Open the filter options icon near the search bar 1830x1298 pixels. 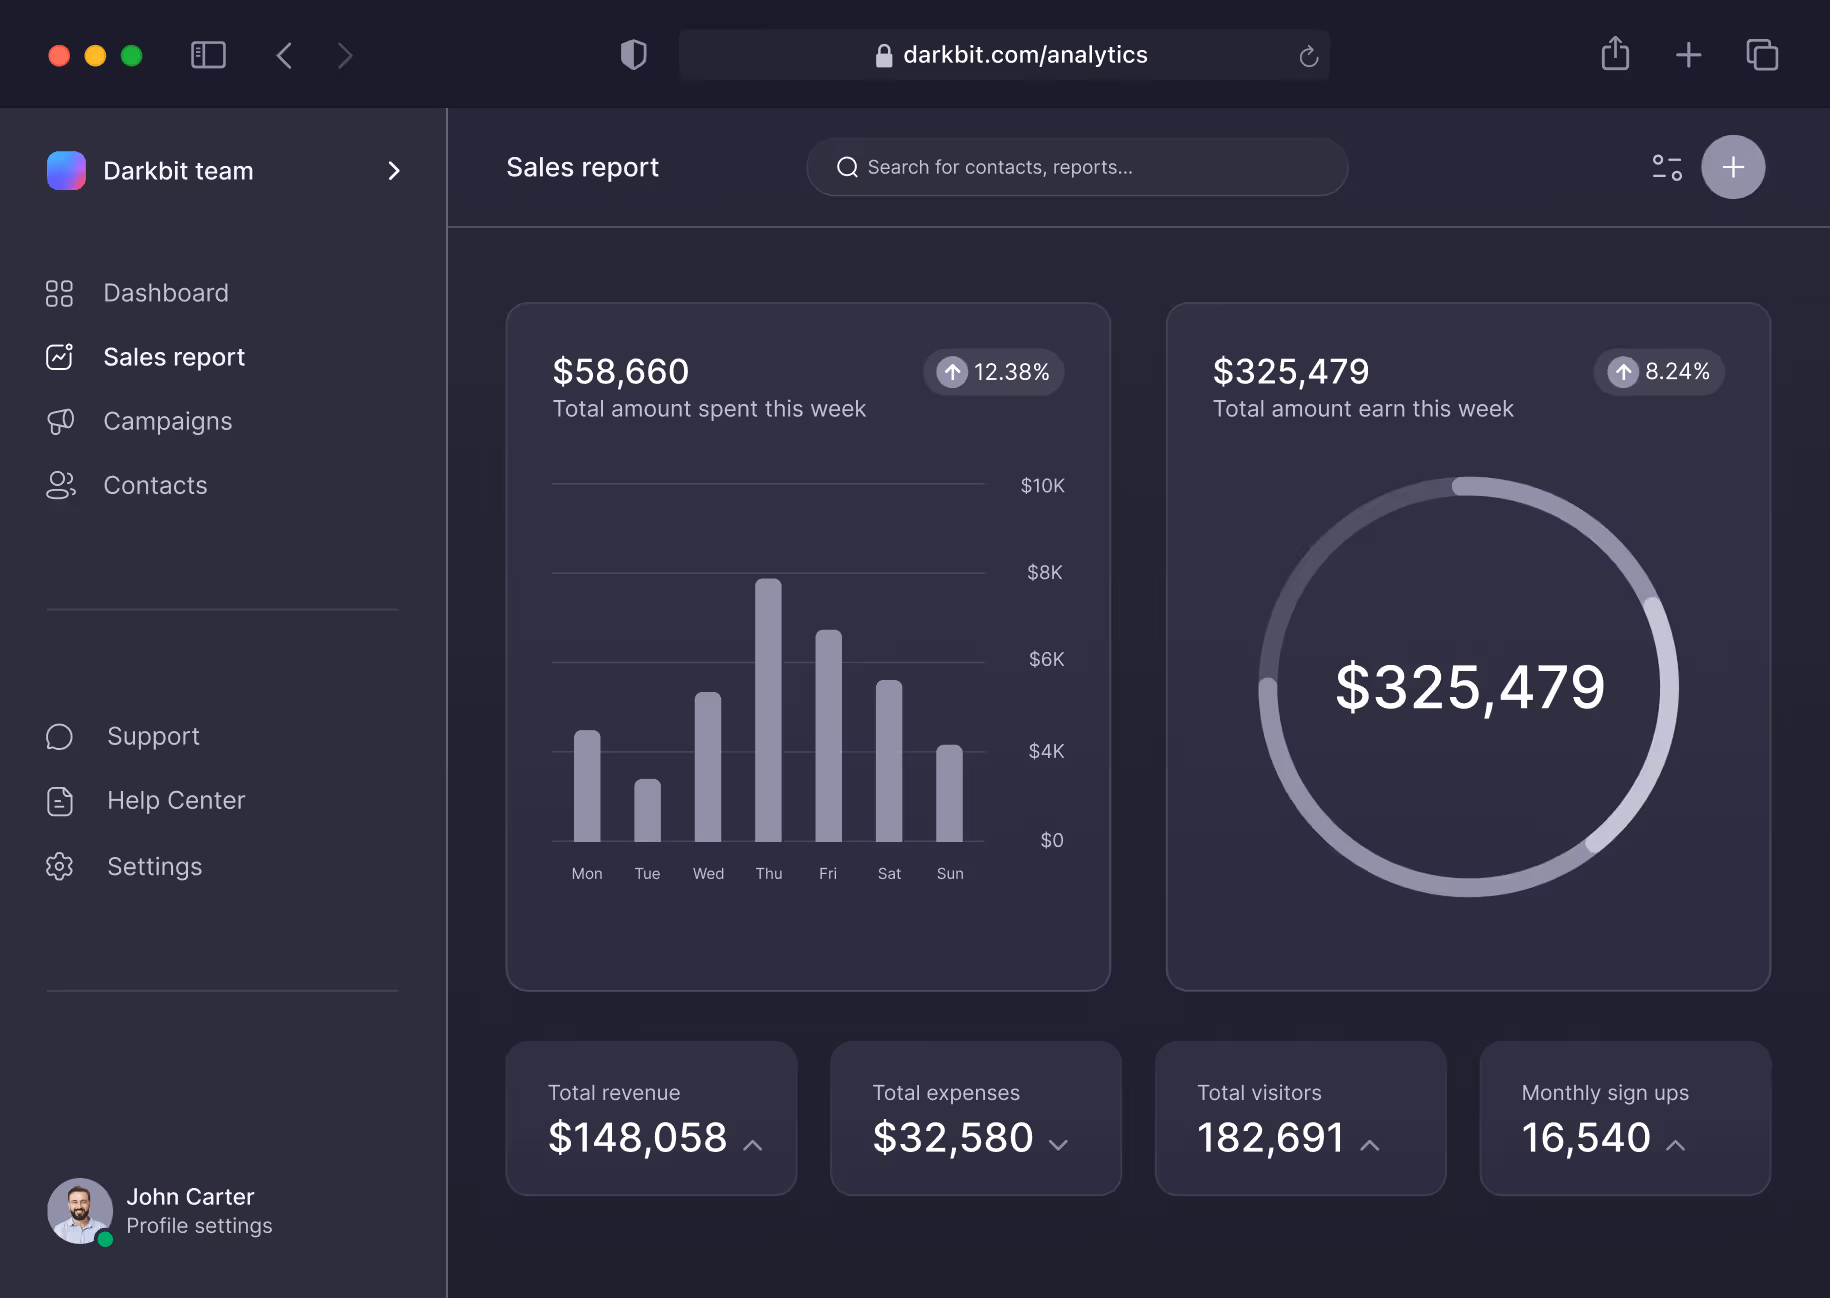point(1666,167)
